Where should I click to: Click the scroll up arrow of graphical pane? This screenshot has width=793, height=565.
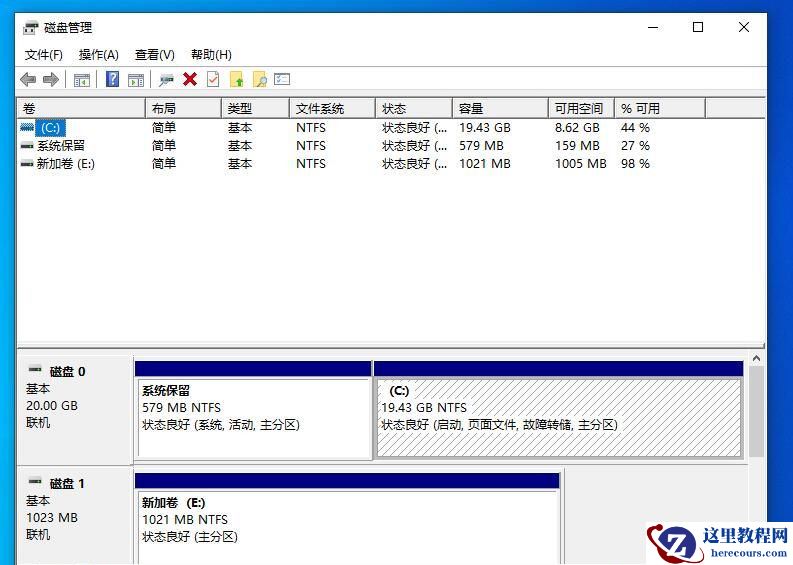pyautogui.click(x=756, y=358)
